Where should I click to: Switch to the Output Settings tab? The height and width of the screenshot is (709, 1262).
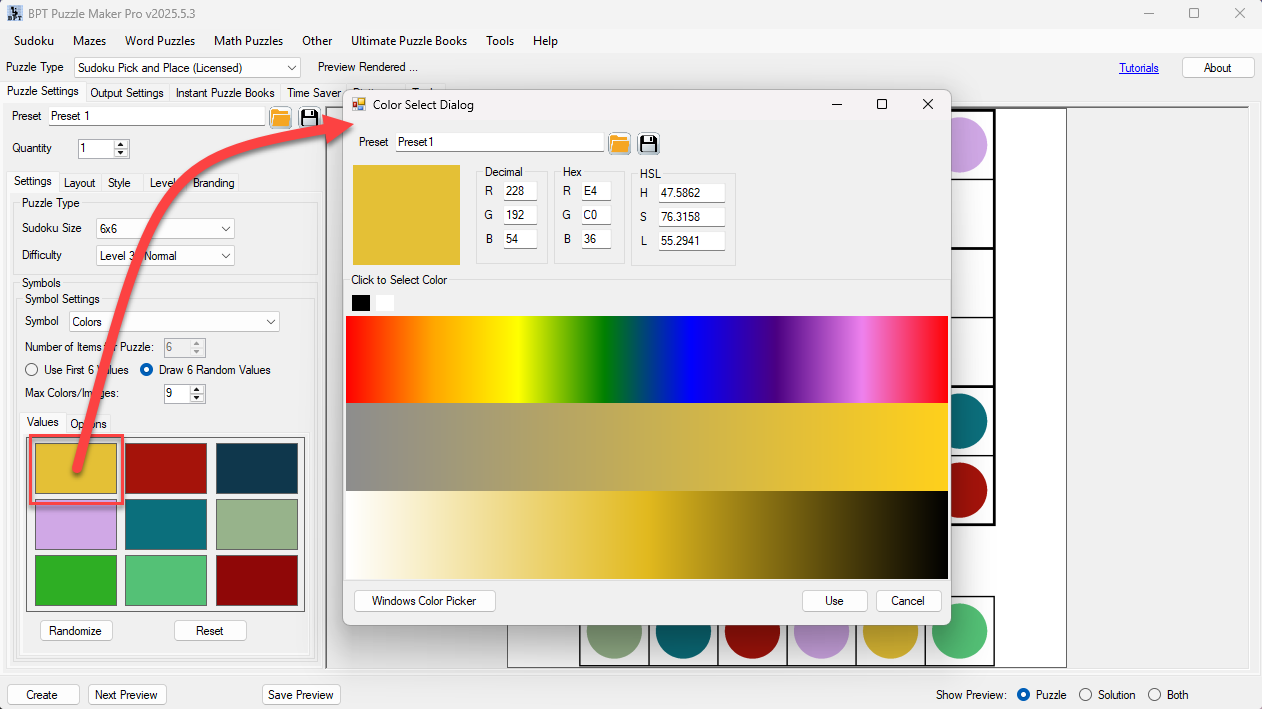pos(127,93)
